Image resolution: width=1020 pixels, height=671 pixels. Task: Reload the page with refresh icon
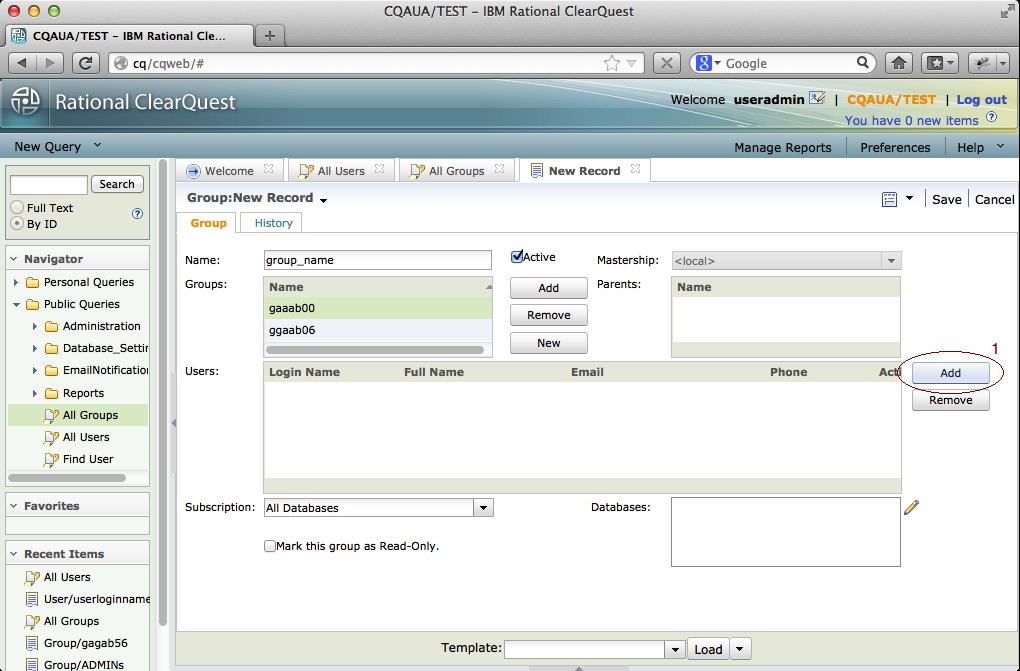click(85, 63)
